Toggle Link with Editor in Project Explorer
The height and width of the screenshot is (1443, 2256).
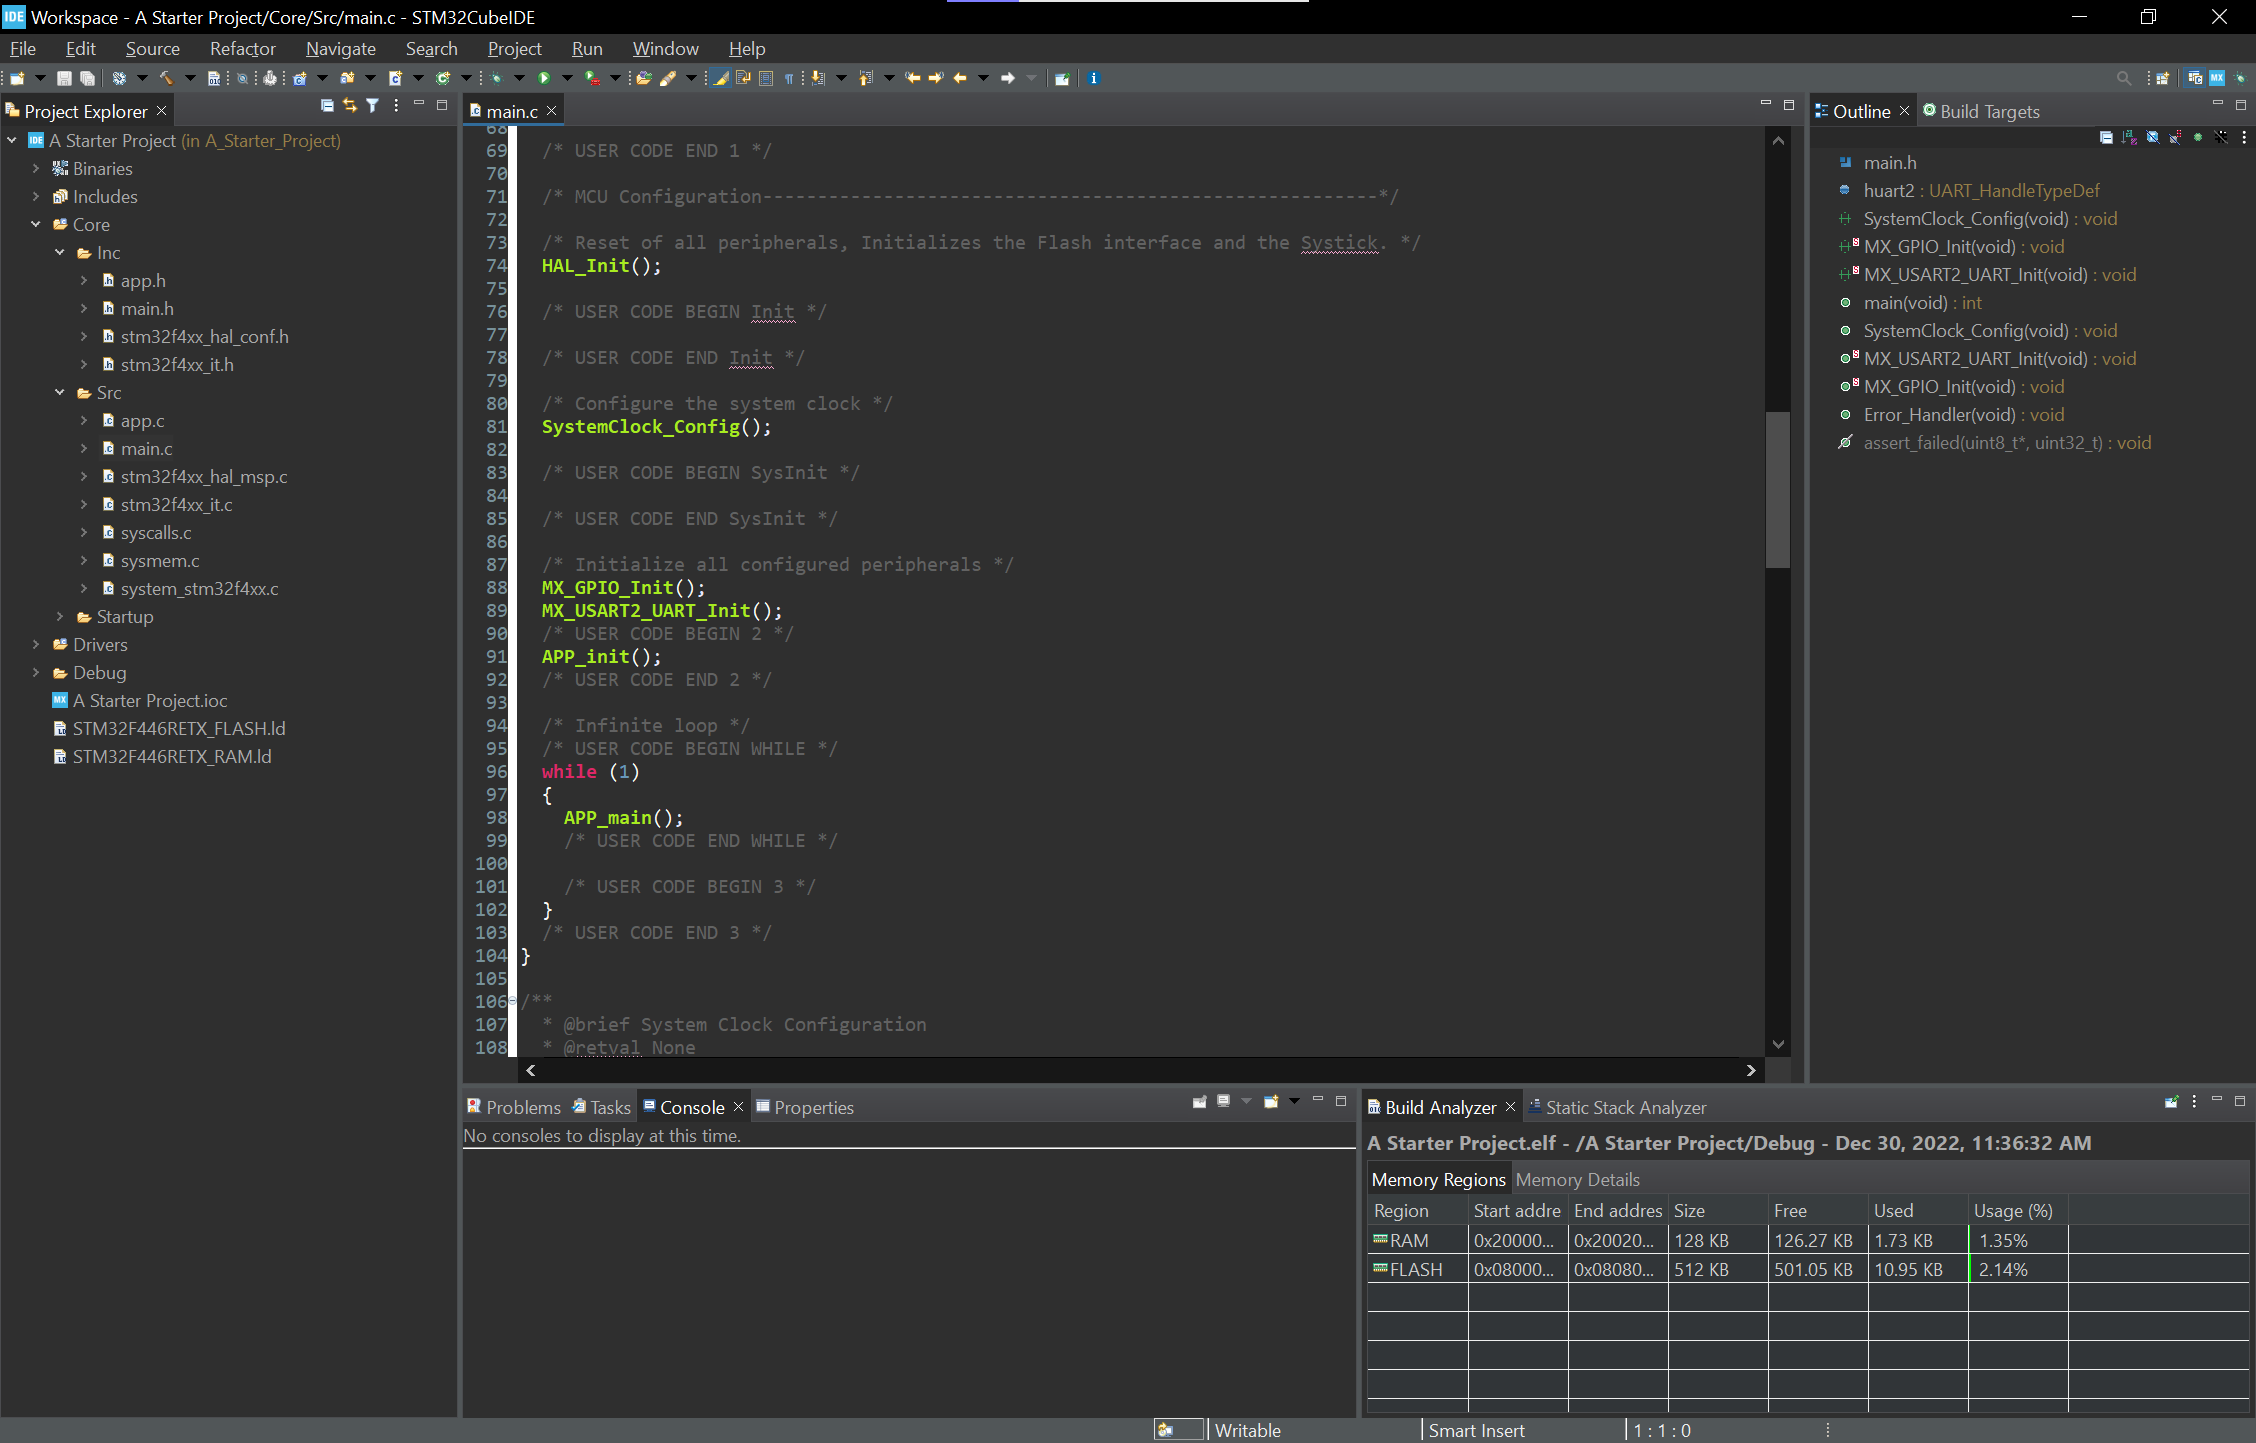click(x=349, y=106)
